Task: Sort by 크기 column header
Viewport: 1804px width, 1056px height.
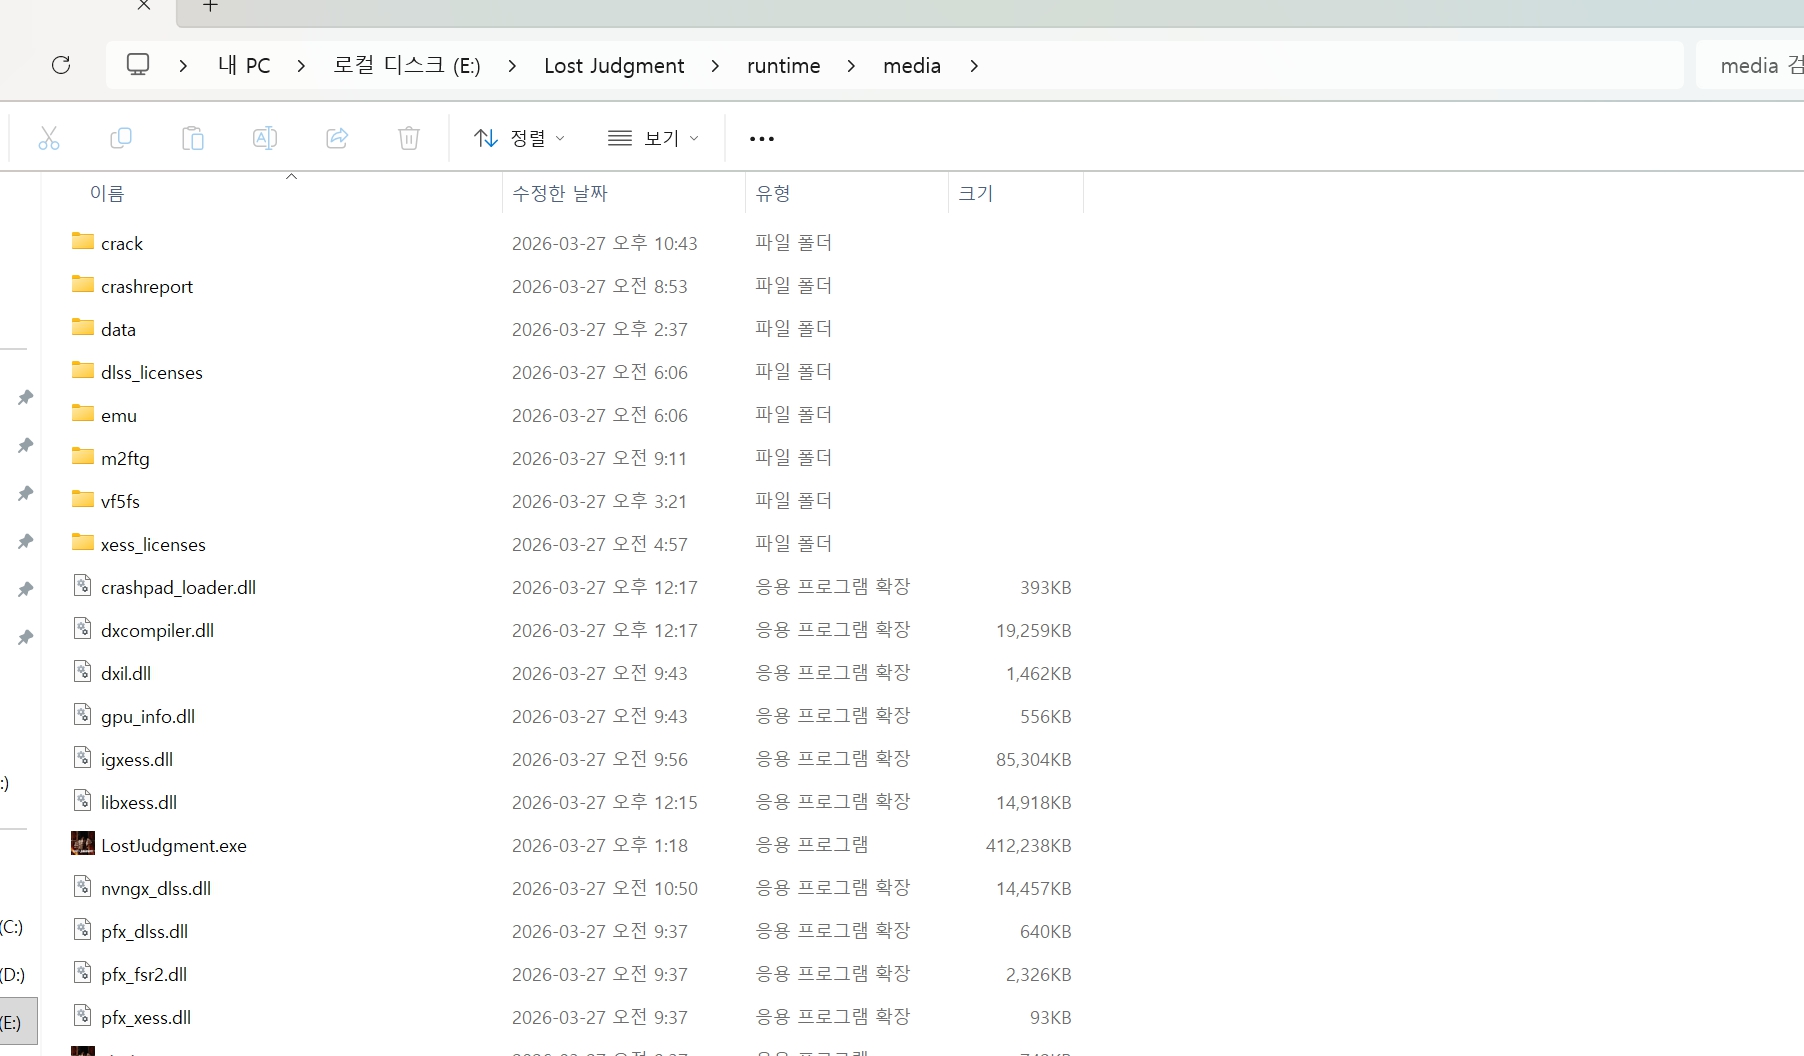Action: (x=976, y=194)
